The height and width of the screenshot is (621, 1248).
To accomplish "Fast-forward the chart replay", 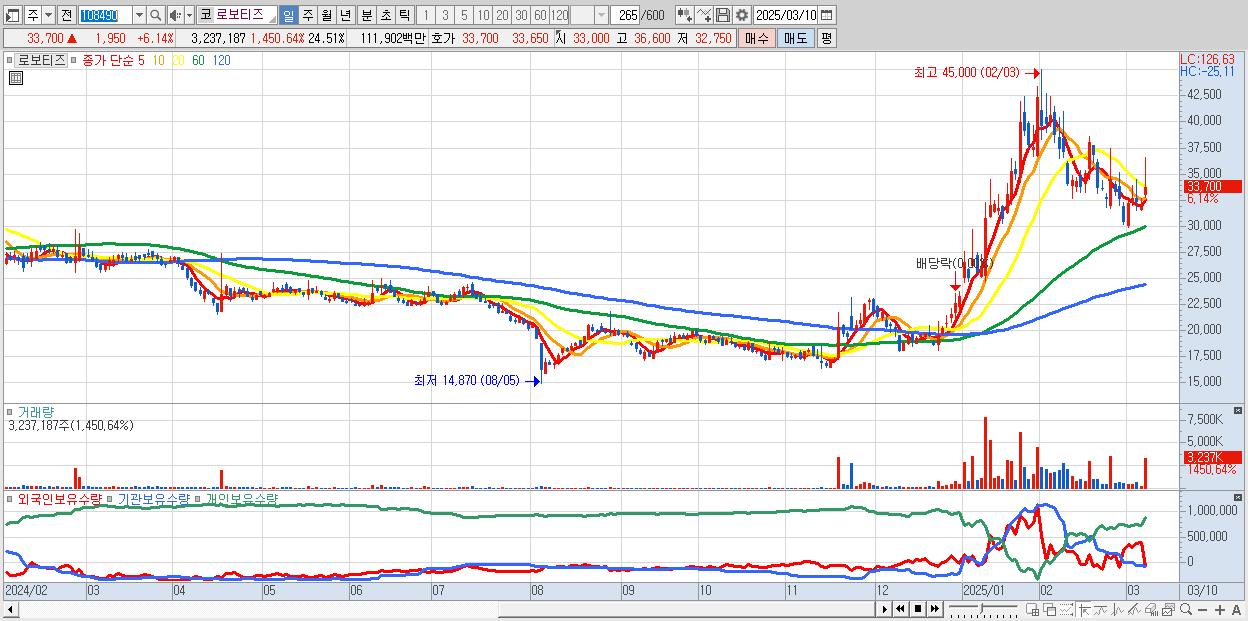I will pos(934,609).
